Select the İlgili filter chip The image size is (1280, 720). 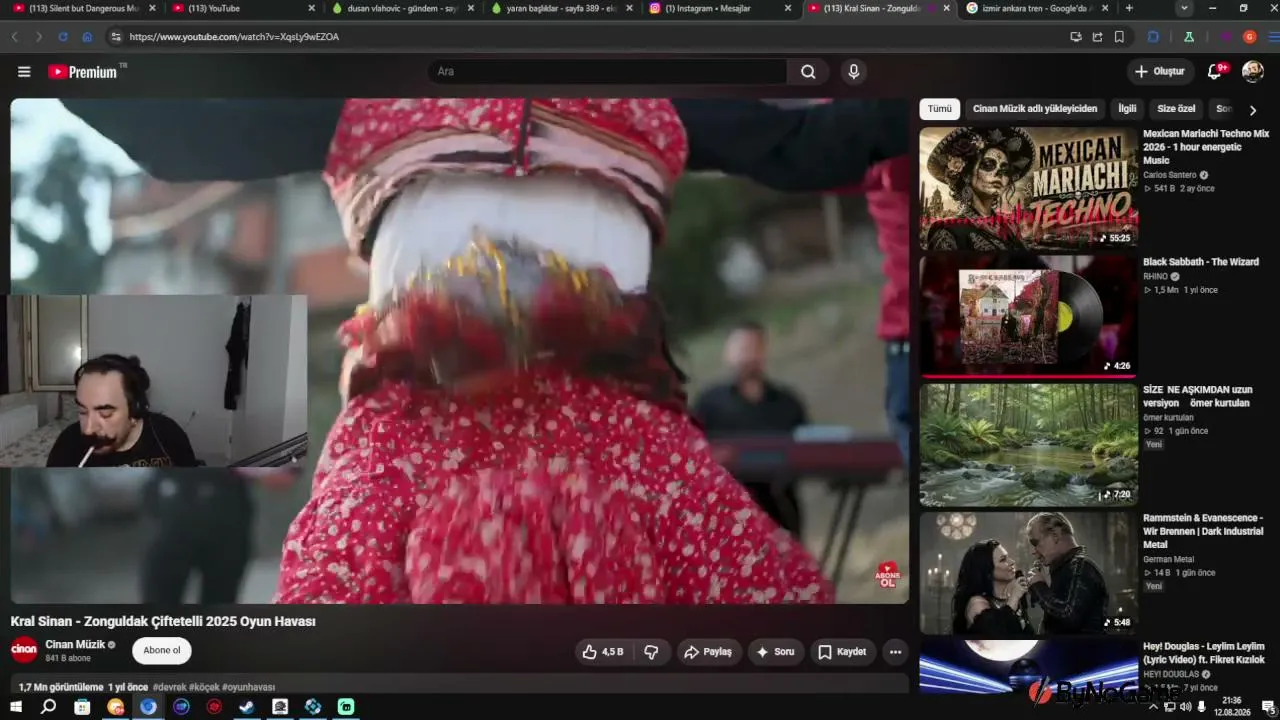[x=1127, y=109]
